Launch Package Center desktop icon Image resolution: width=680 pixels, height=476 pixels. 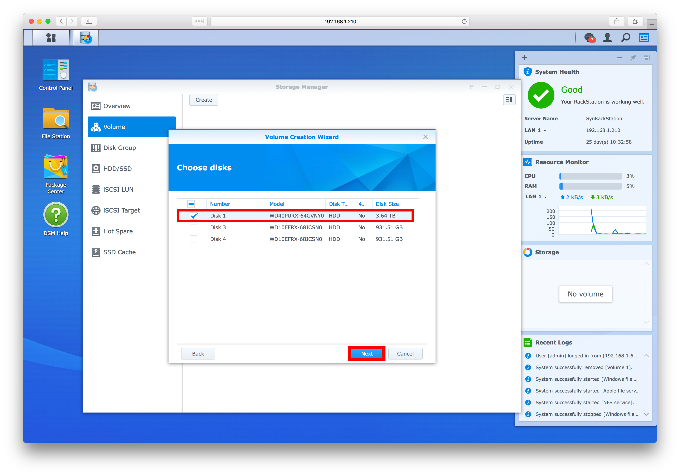[x=55, y=170]
